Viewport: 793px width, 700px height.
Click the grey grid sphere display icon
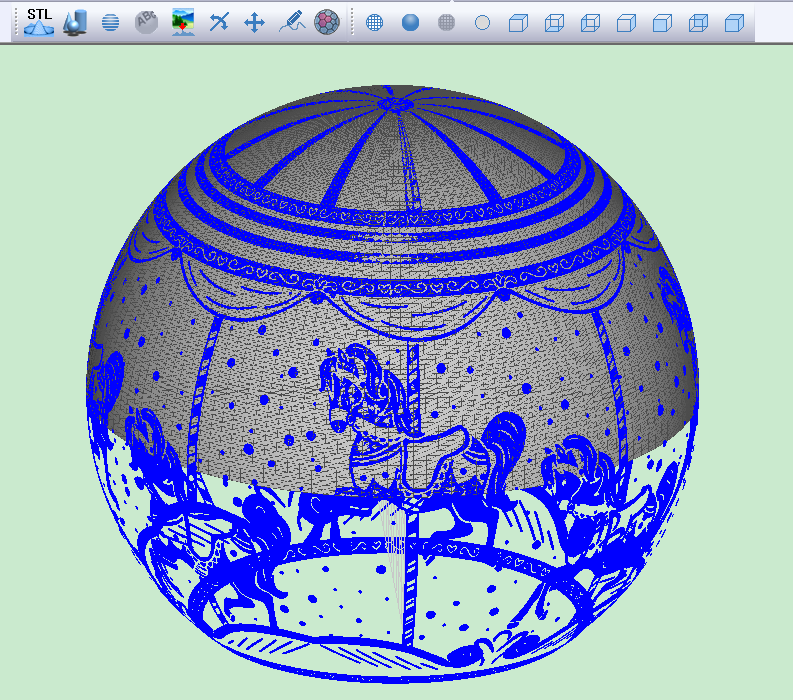[446, 23]
